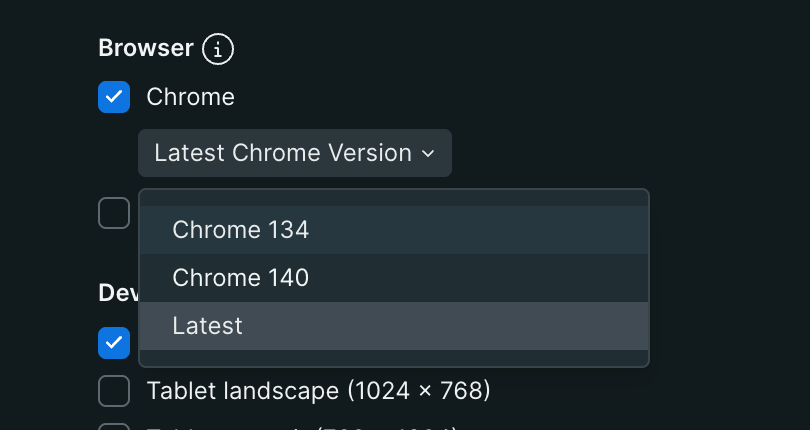
Task: Uncheck the blue checkbox below the Dev heading
Action: click(114, 342)
